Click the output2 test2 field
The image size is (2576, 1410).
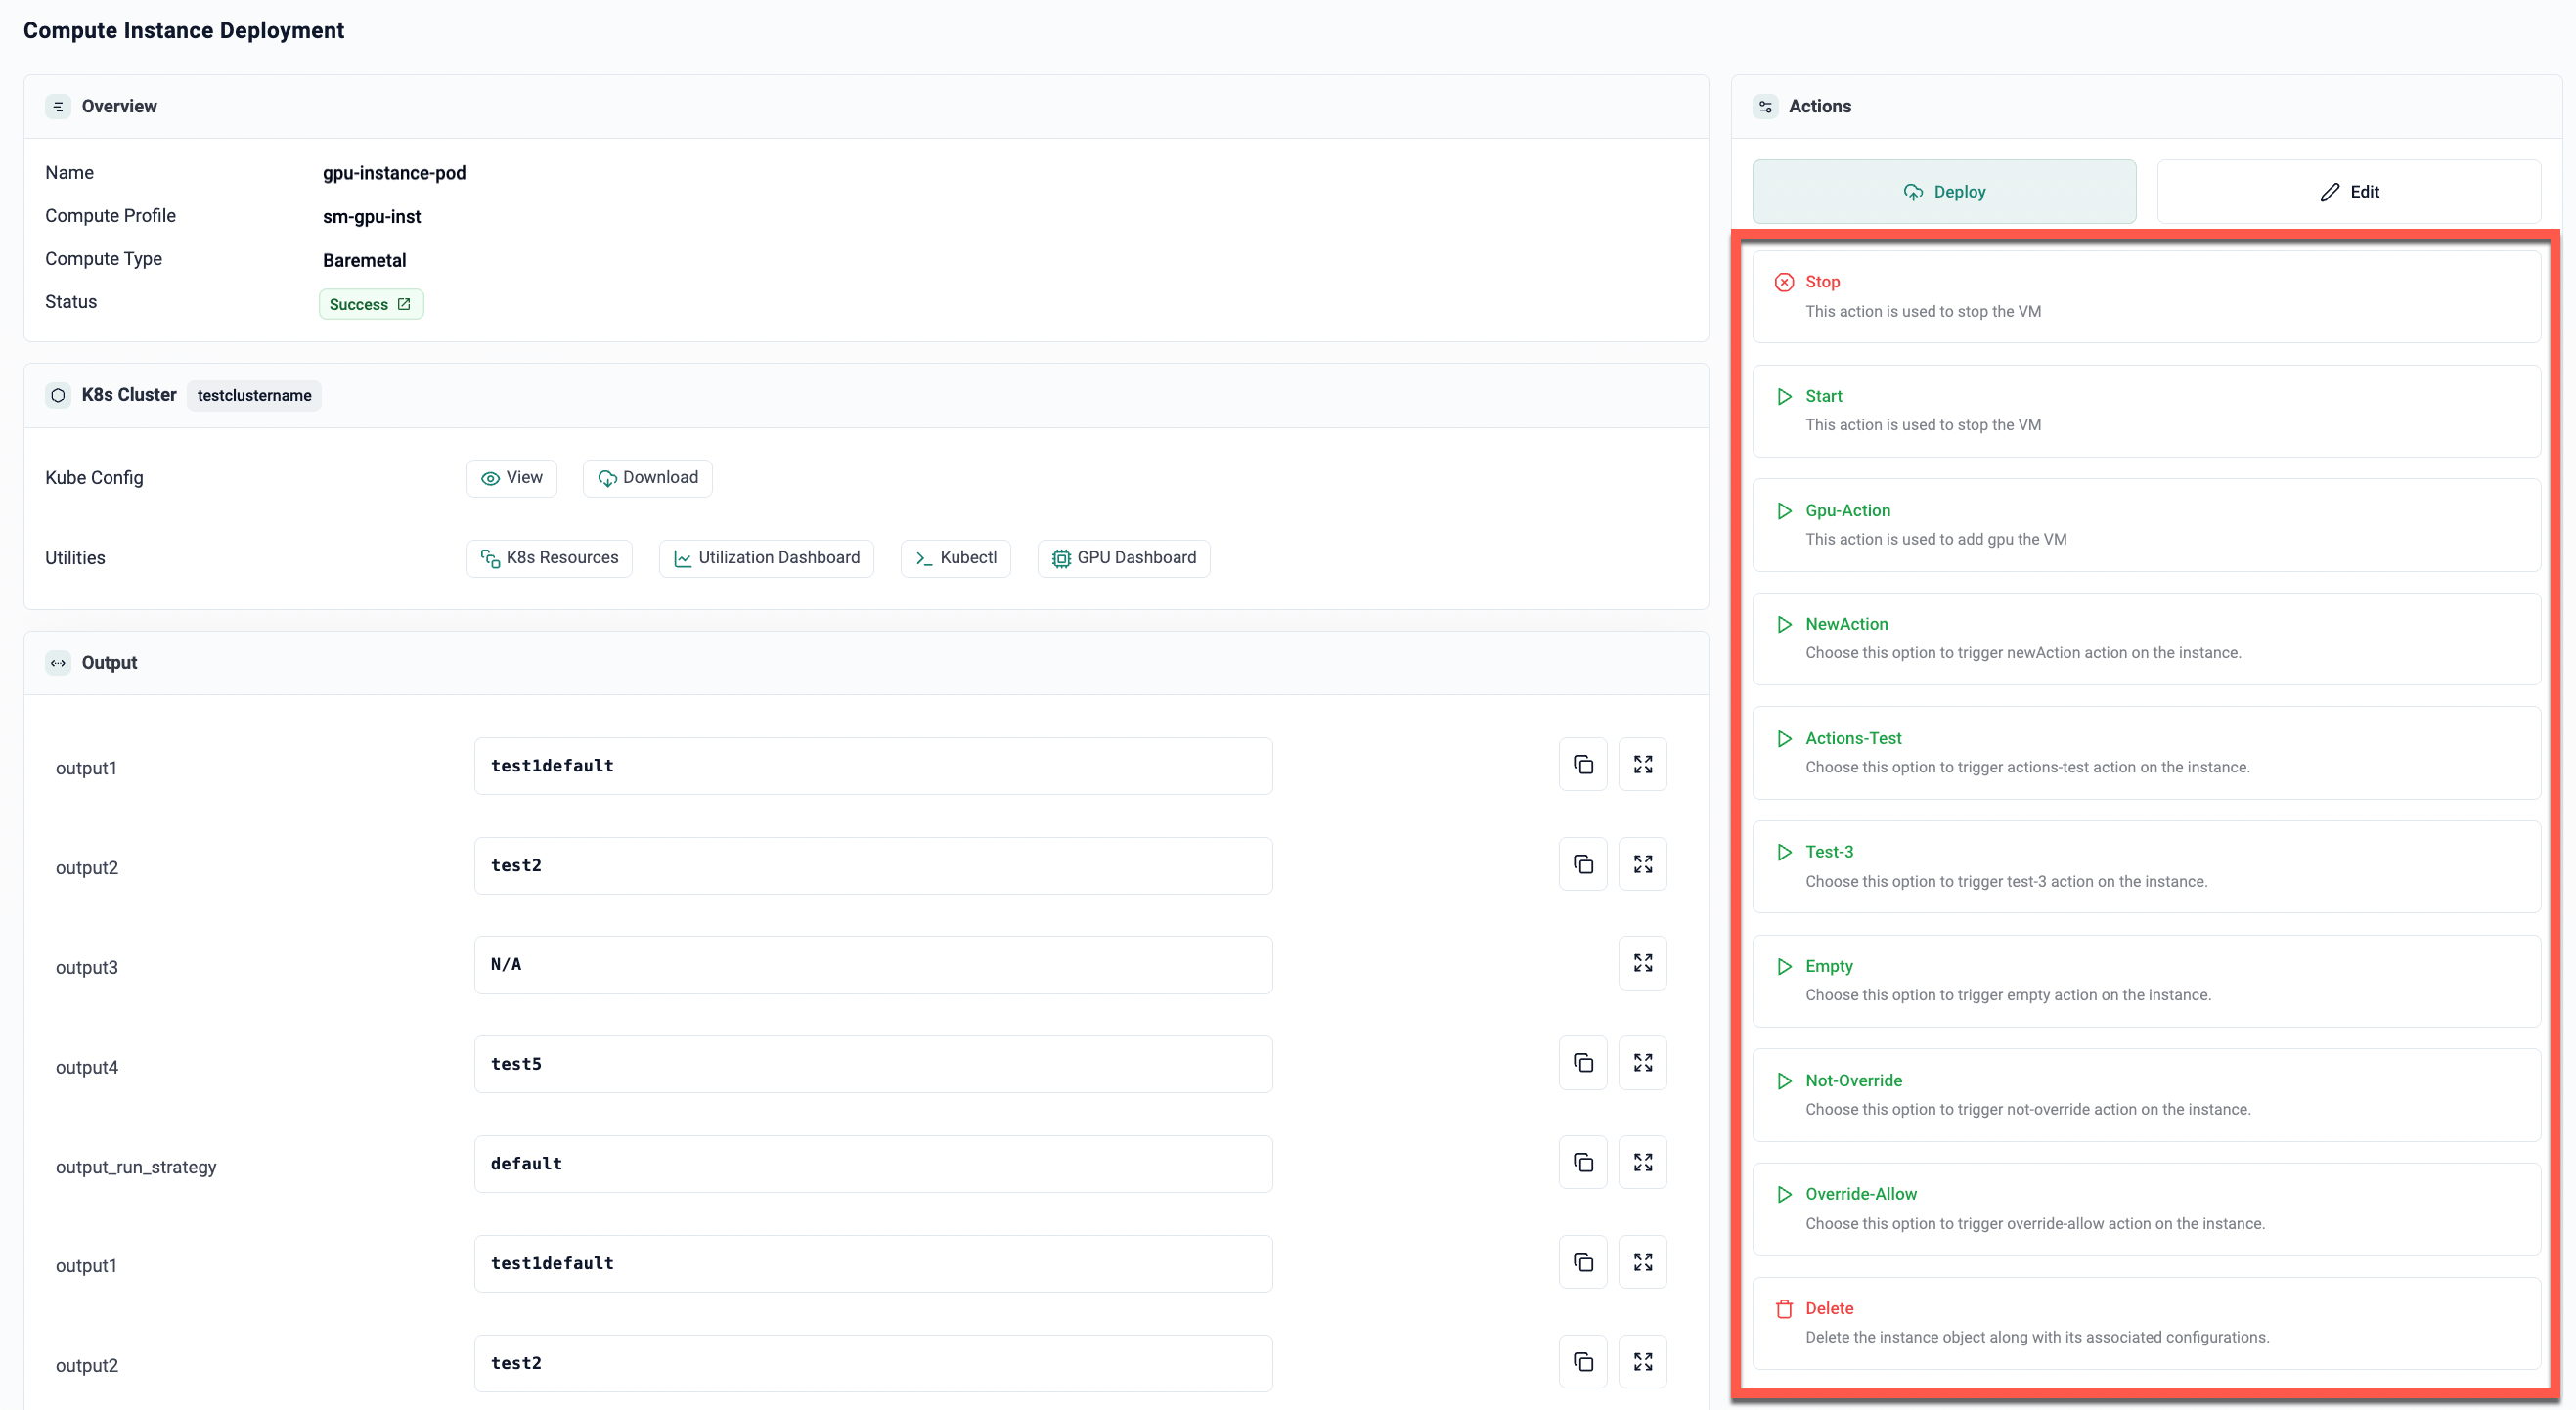click(872, 866)
